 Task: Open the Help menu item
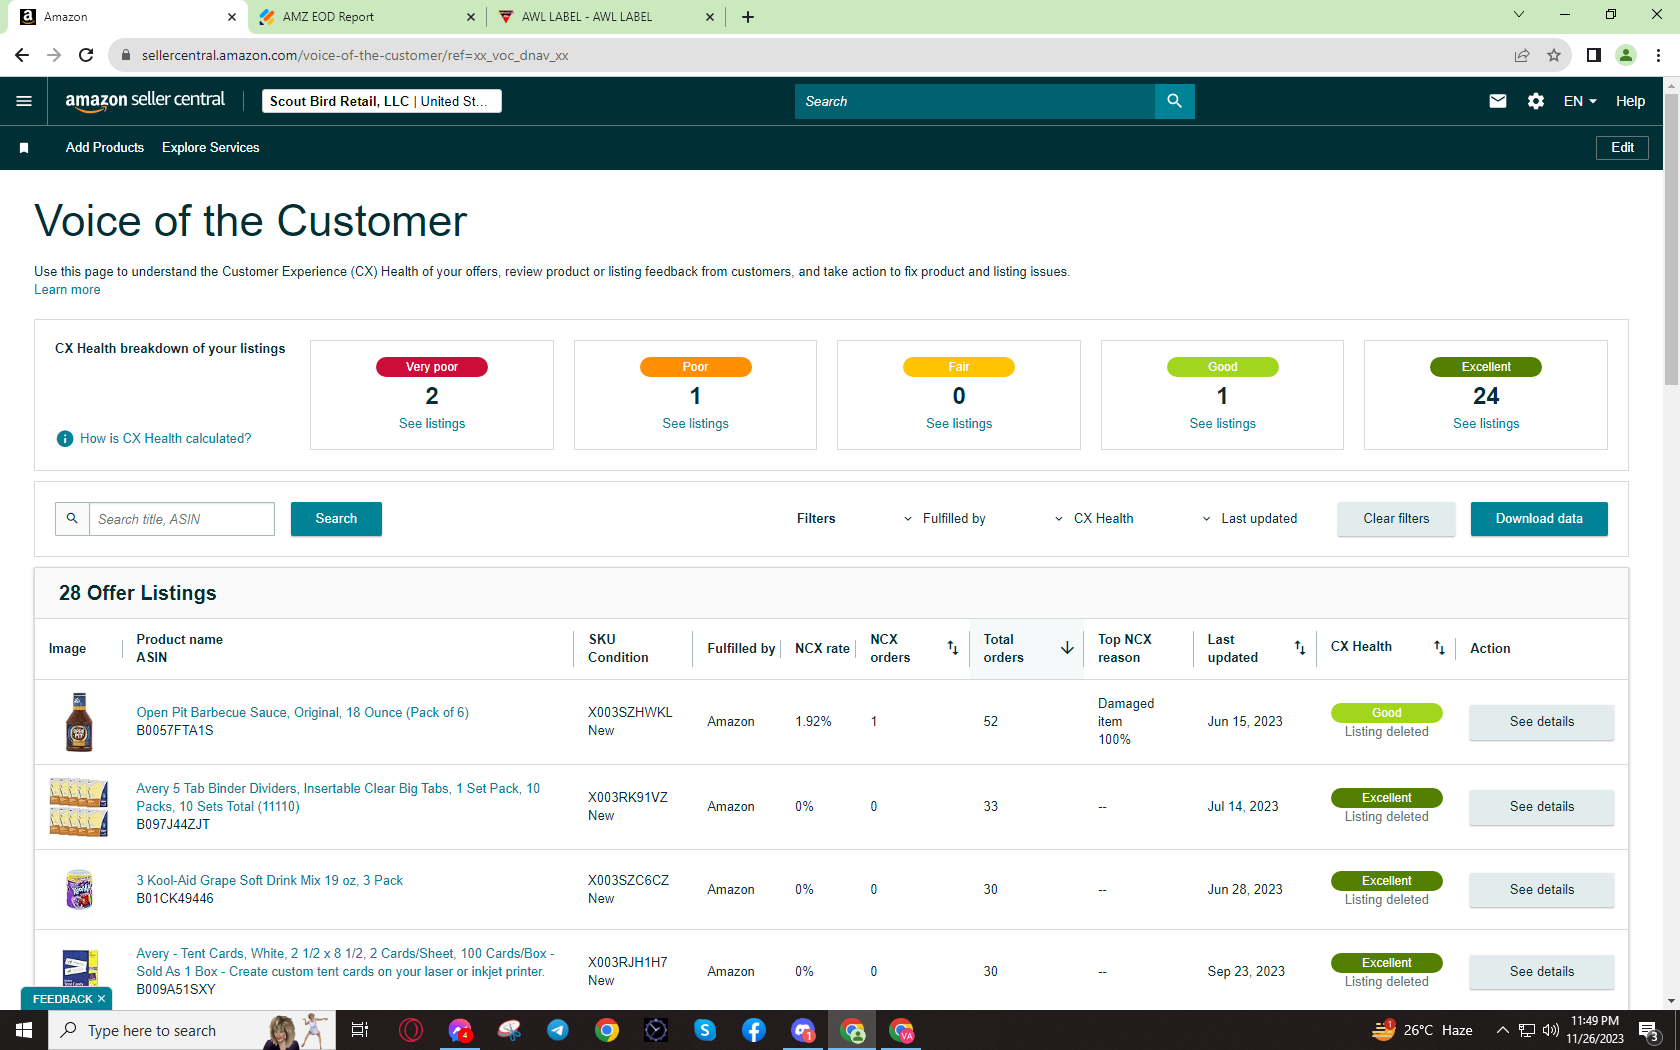click(1630, 101)
